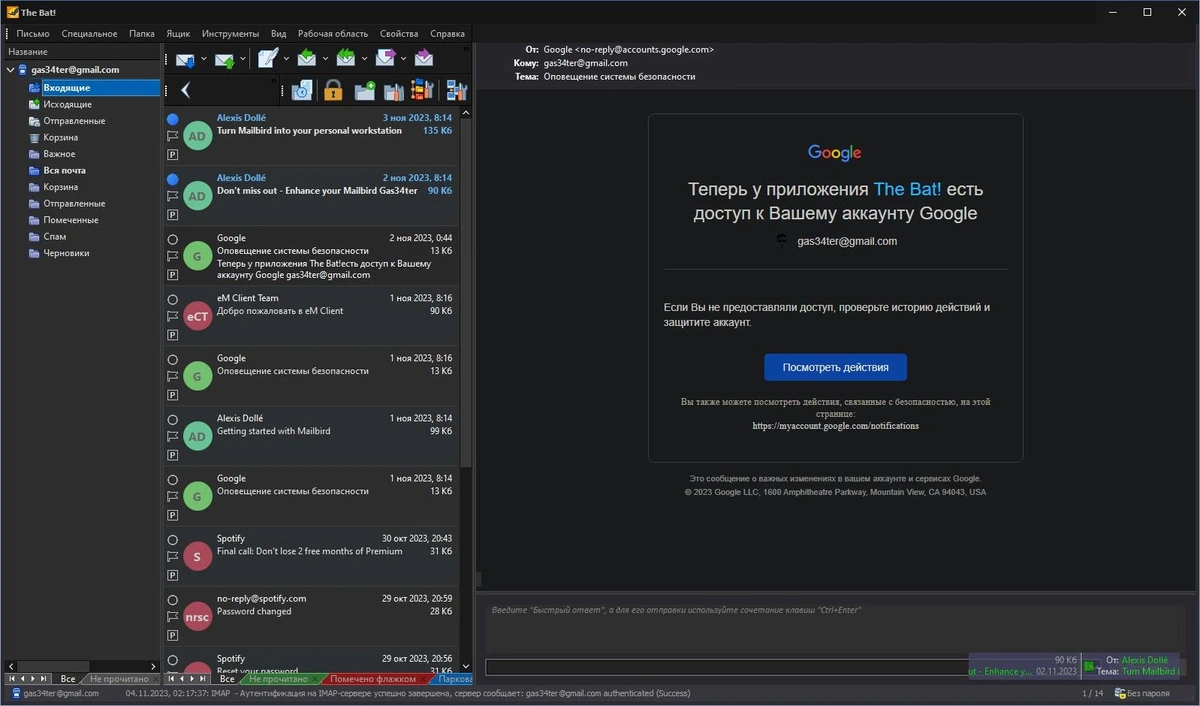Click the Спам folder icon

coord(34,237)
